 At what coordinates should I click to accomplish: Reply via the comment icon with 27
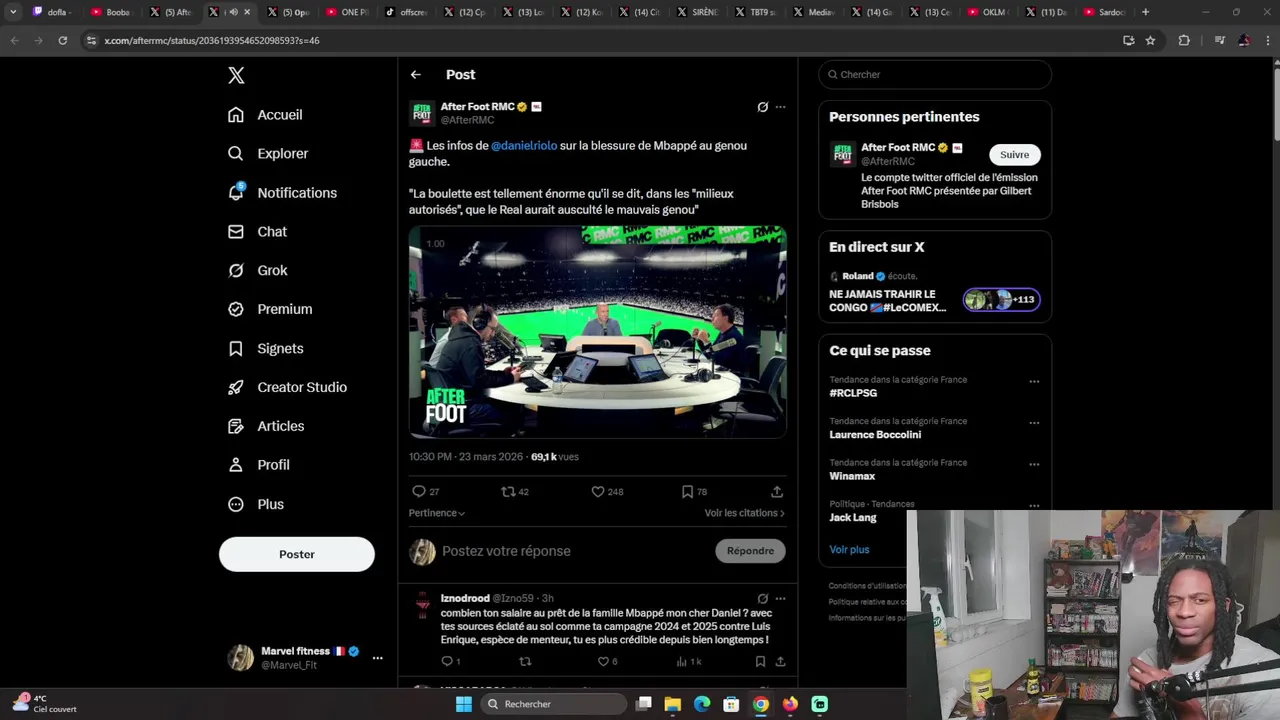[426, 492]
